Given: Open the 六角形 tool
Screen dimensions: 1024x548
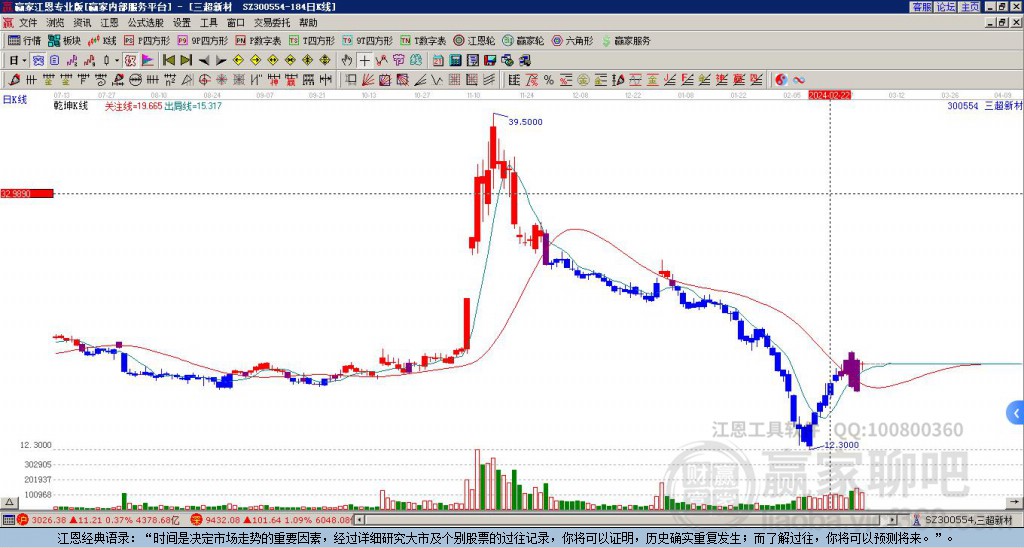Looking at the screenshot, I should click(573, 40).
